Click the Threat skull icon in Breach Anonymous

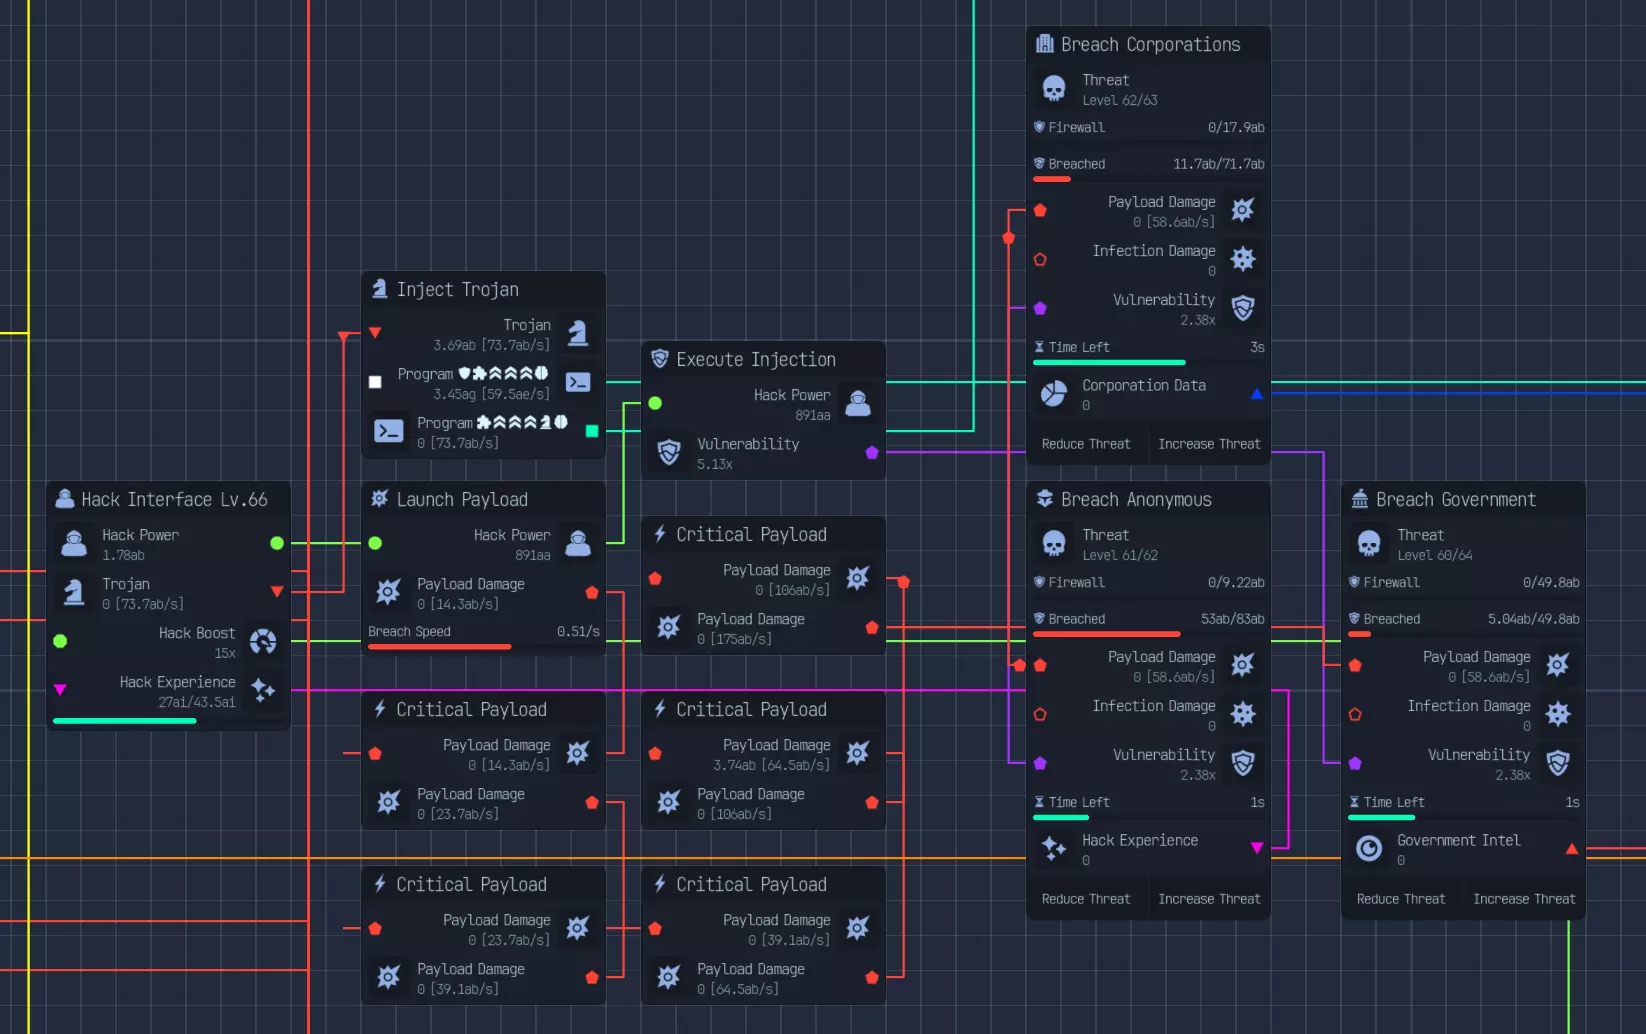point(1054,544)
